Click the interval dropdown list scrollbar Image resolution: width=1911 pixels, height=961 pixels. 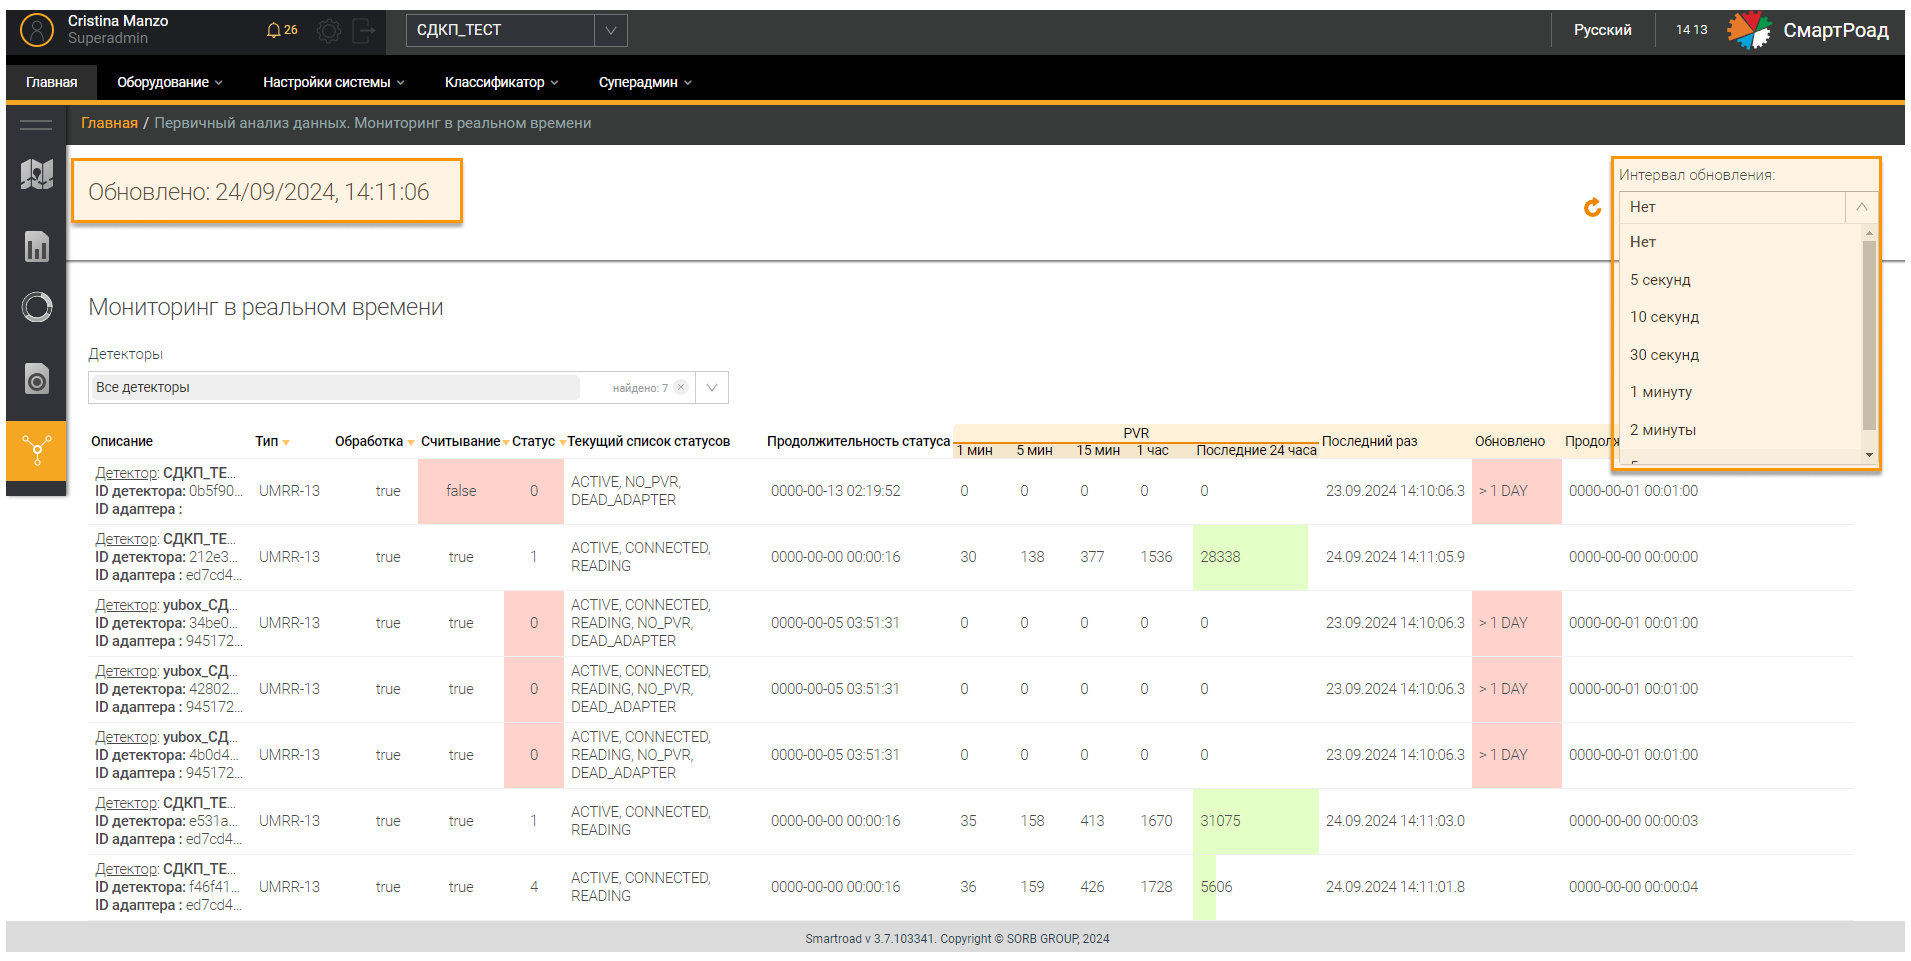tap(1869, 335)
